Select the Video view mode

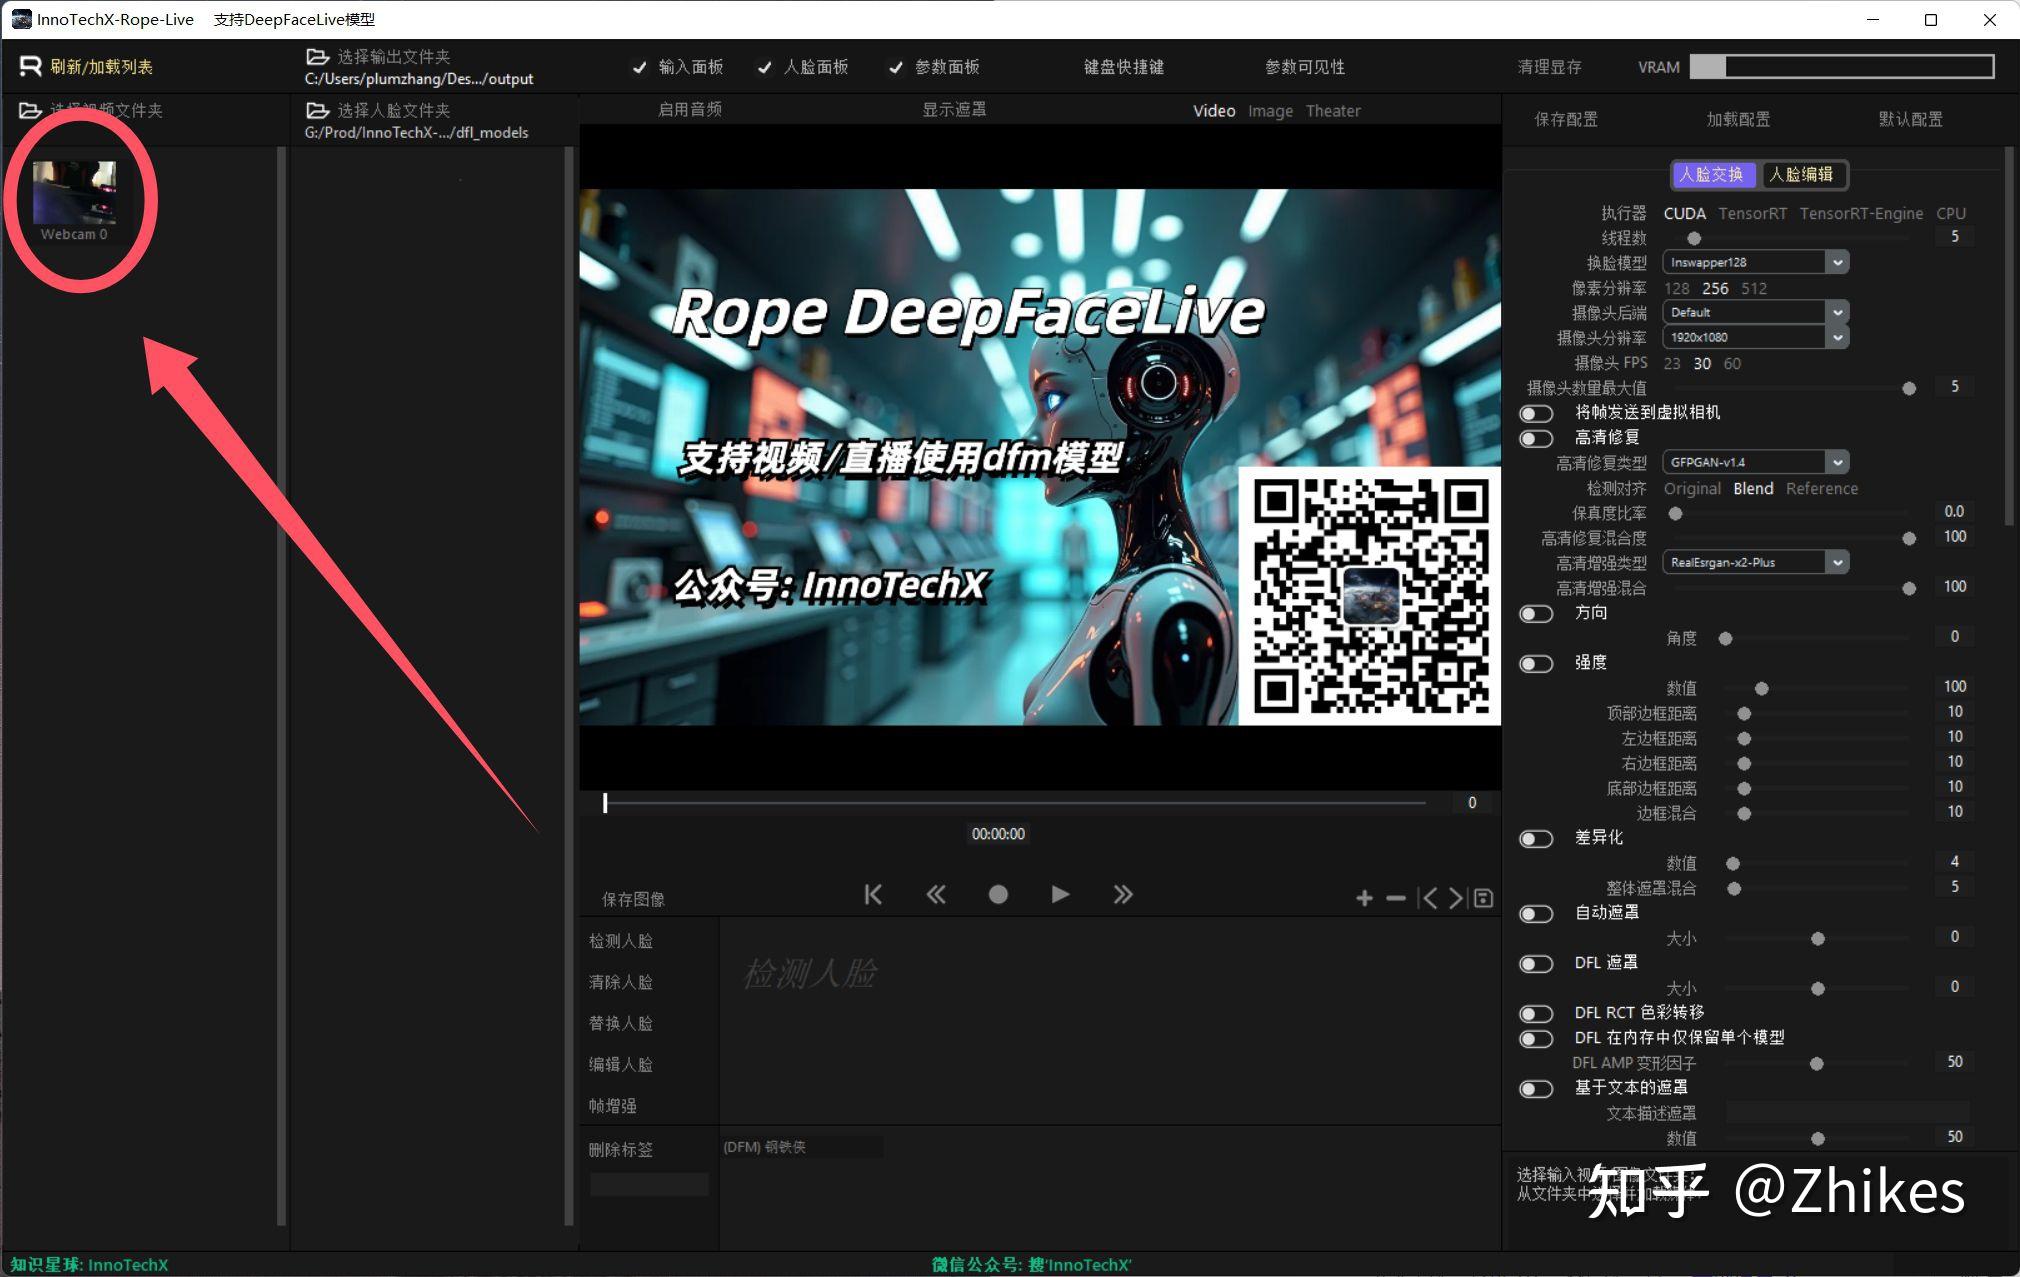pyautogui.click(x=1214, y=111)
